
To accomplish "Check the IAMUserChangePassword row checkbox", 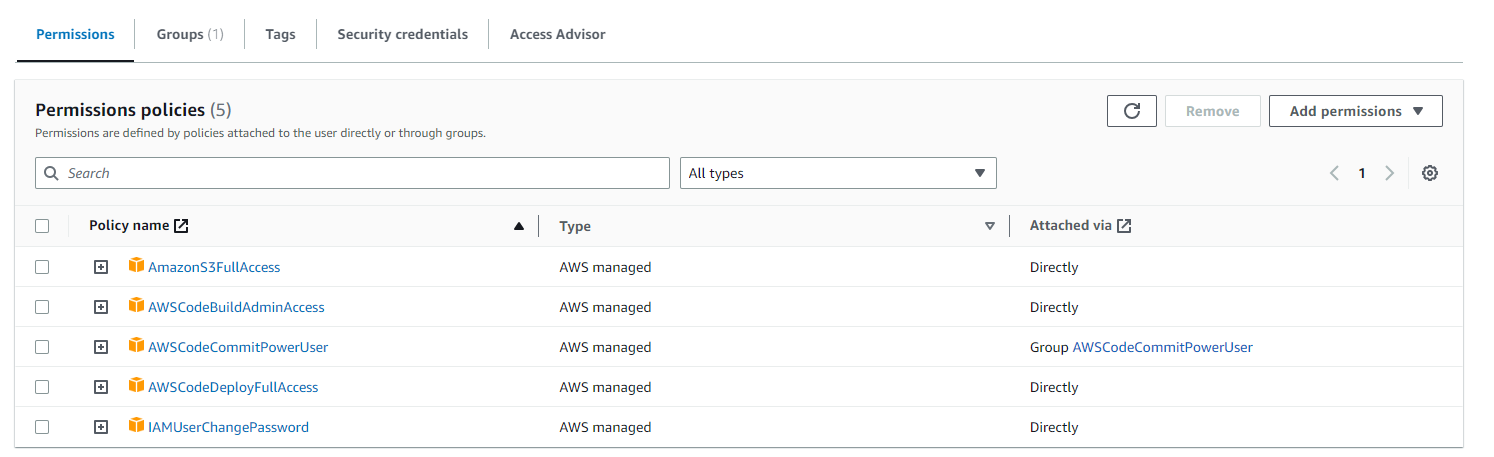I will tap(42, 427).
